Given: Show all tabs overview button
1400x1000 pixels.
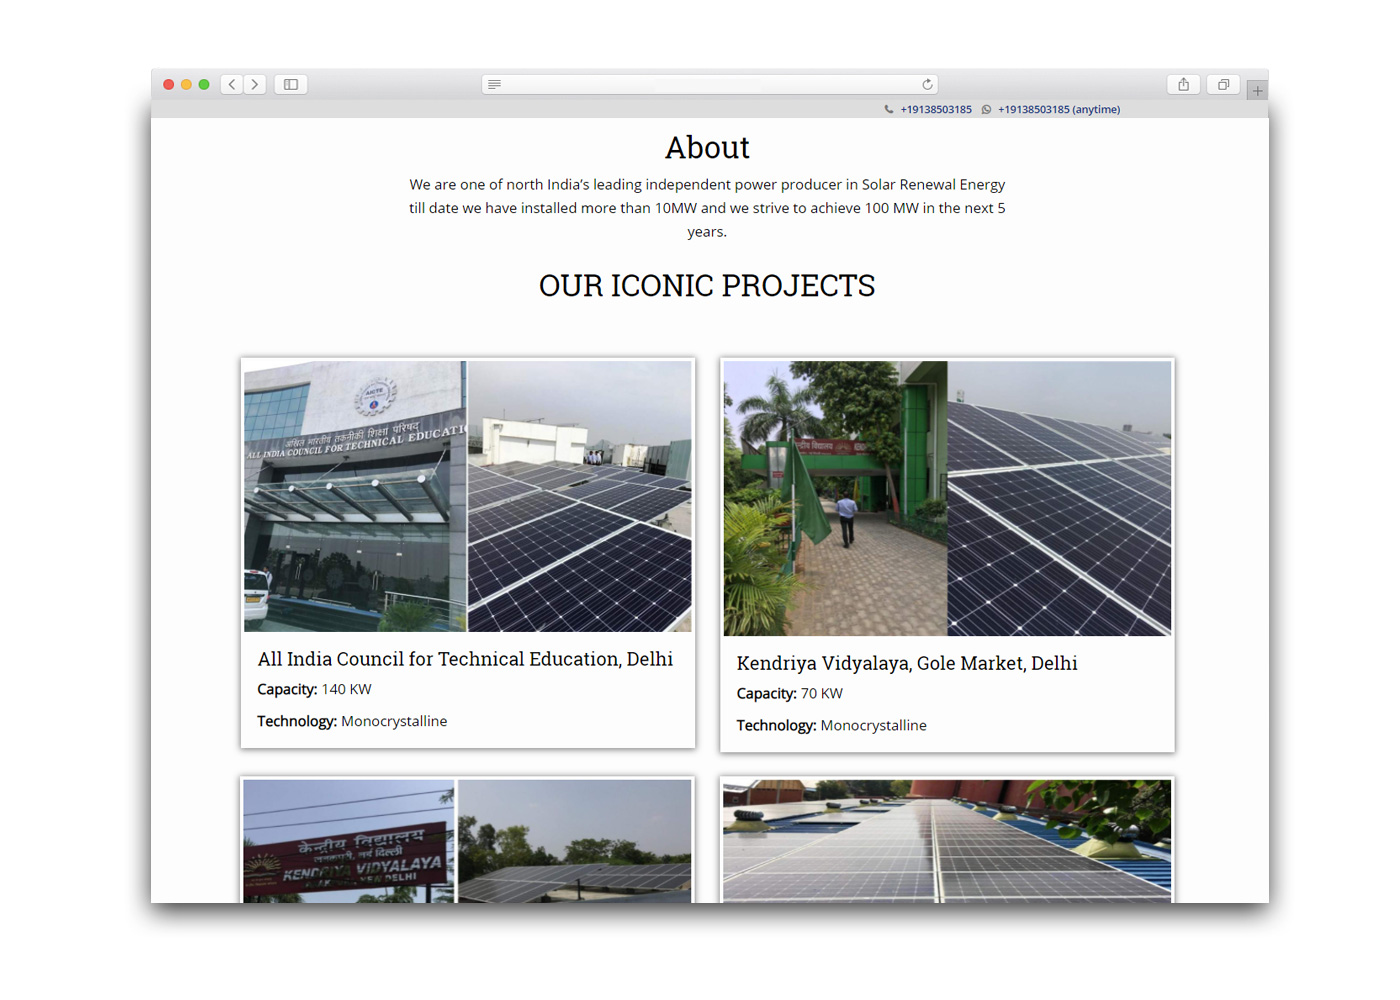Looking at the screenshot, I should 1223,84.
